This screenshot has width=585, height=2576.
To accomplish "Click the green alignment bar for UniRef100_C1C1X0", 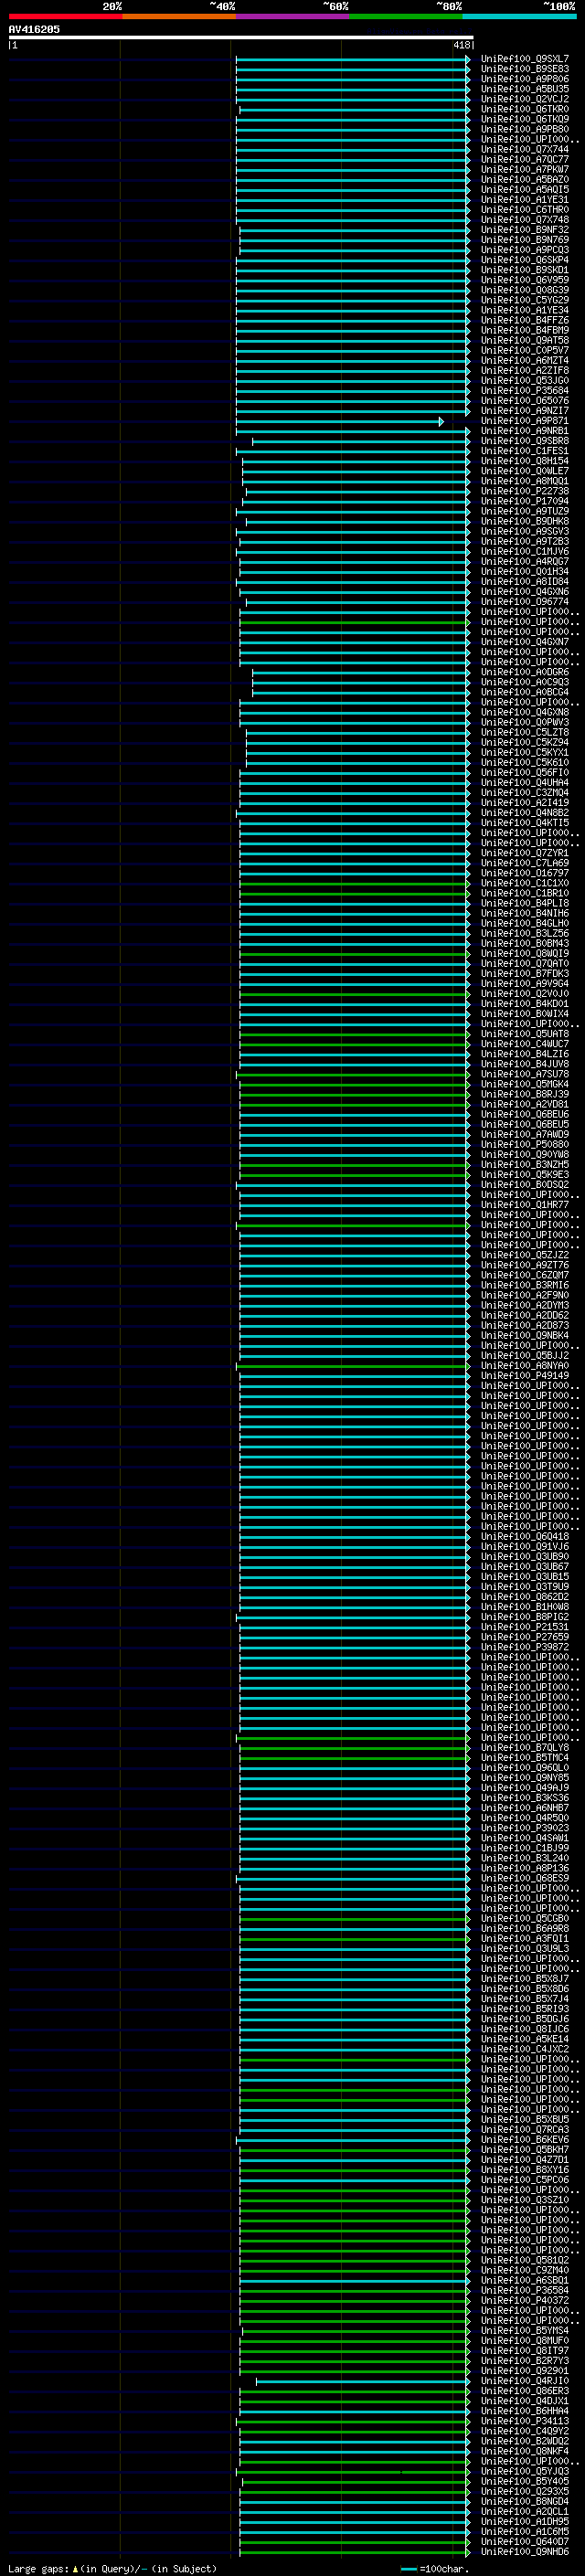I will (354, 883).
